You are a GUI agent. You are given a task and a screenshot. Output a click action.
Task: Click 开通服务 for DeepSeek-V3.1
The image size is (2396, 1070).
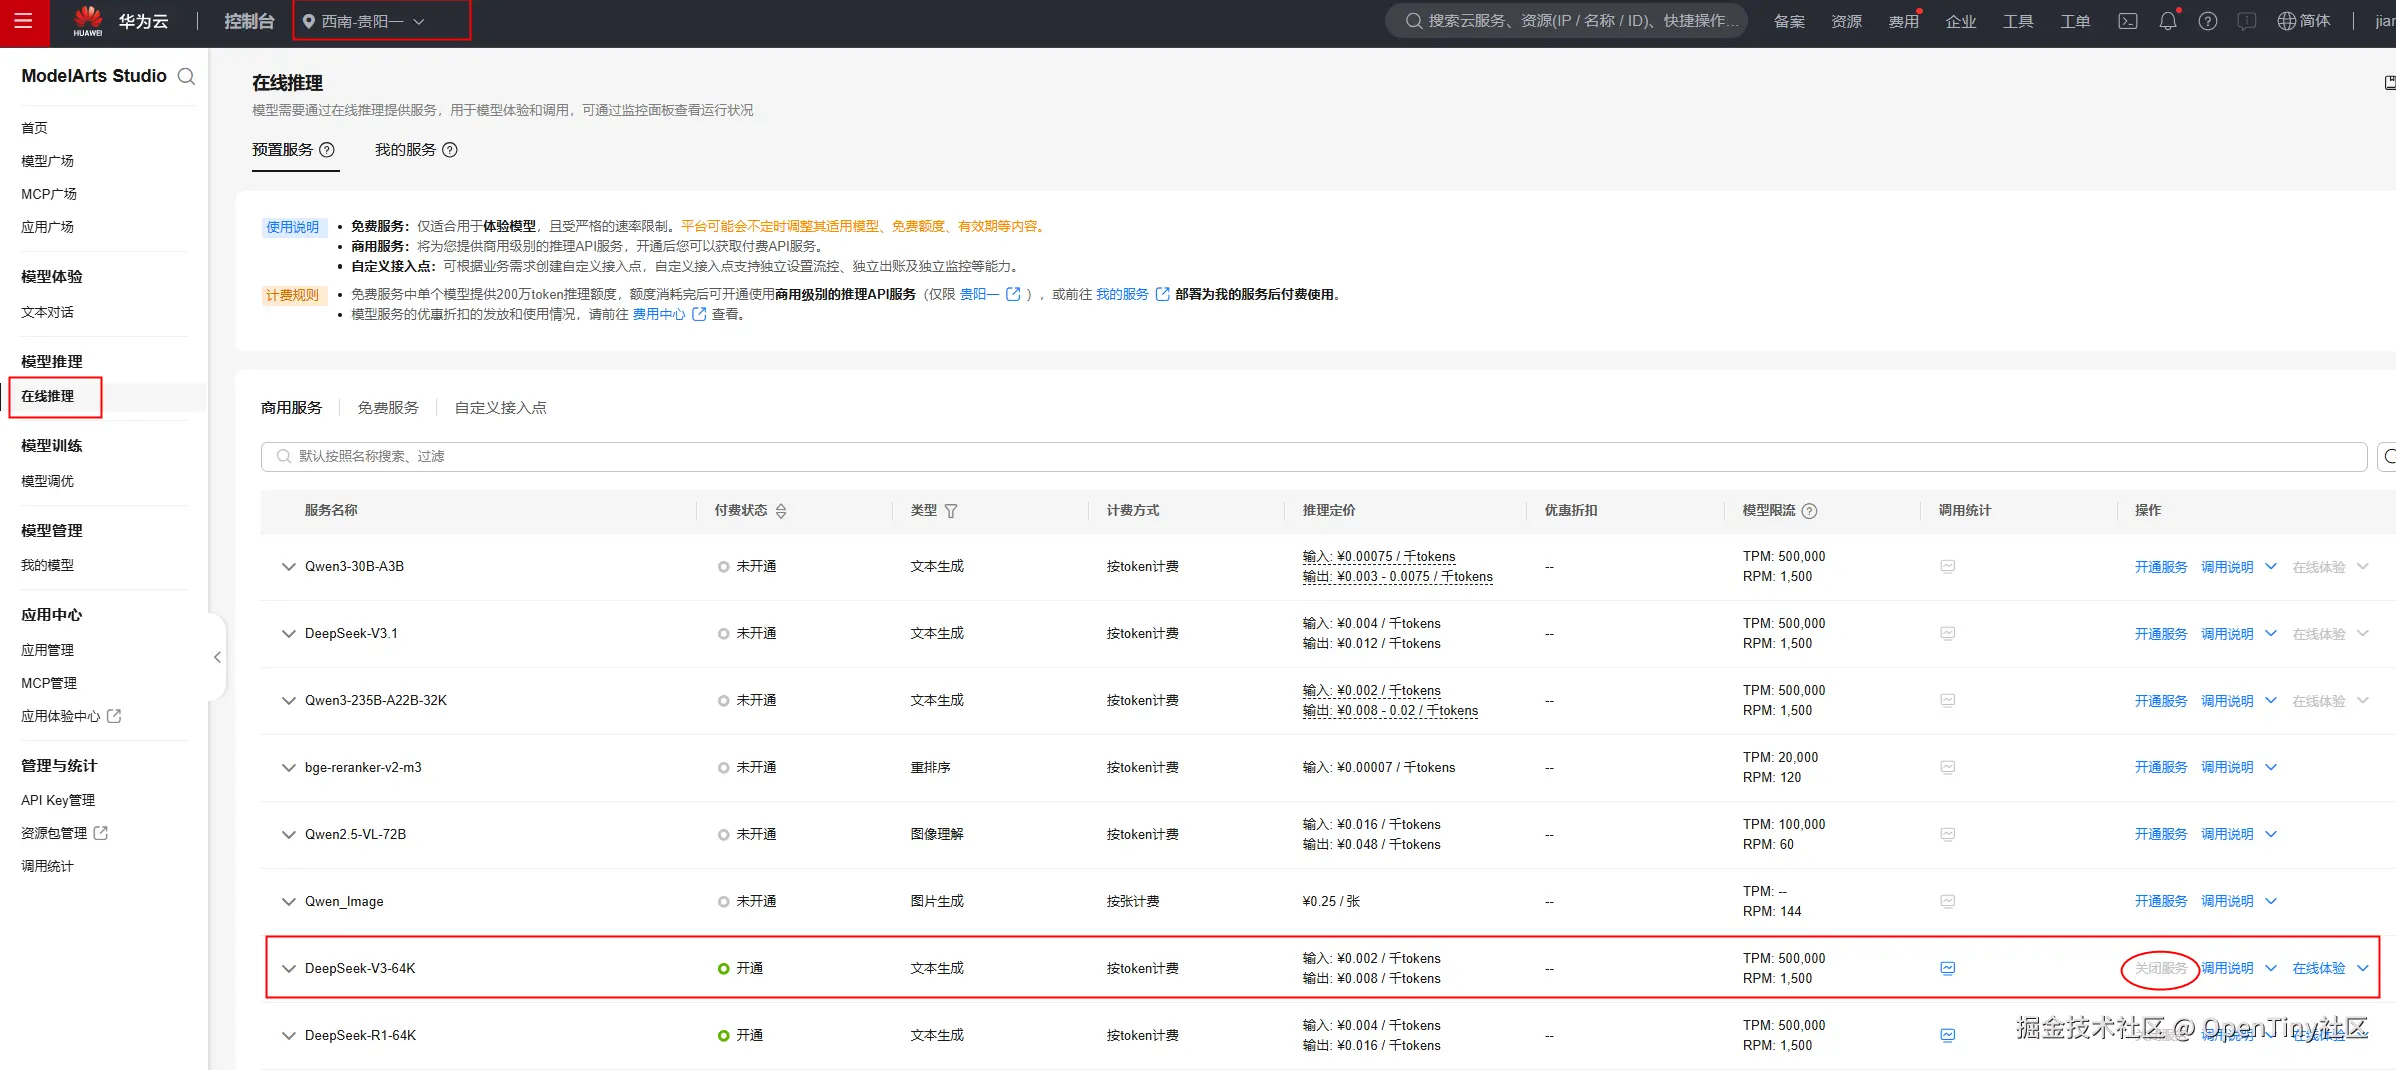click(x=2161, y=634)
